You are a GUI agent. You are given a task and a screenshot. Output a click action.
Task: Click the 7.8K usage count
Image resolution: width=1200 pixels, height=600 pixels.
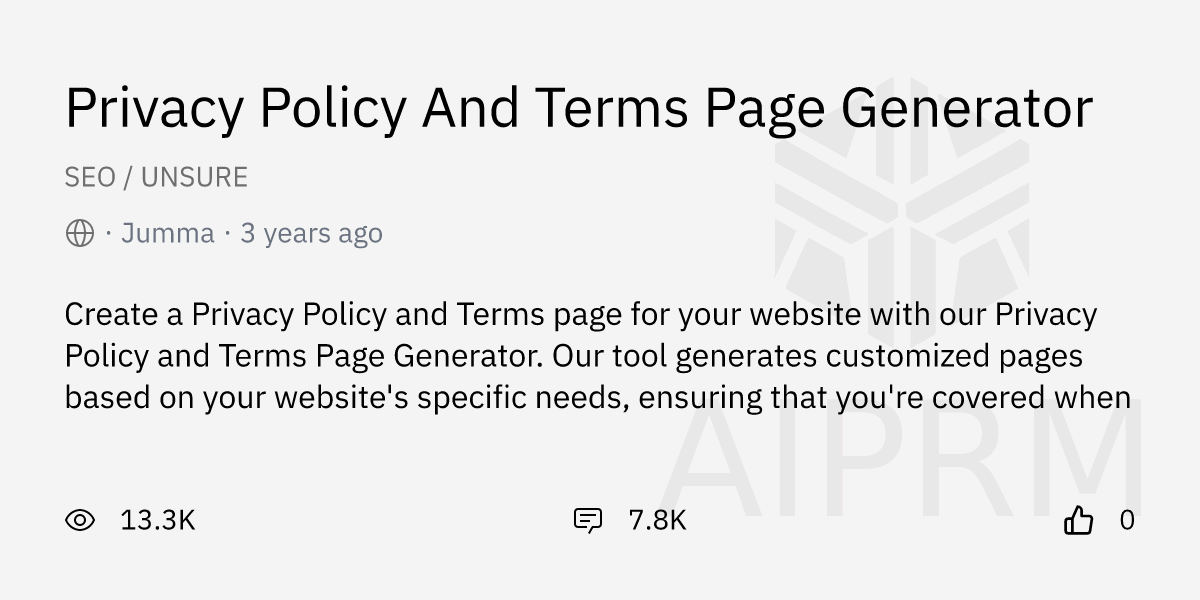point(656,520)
